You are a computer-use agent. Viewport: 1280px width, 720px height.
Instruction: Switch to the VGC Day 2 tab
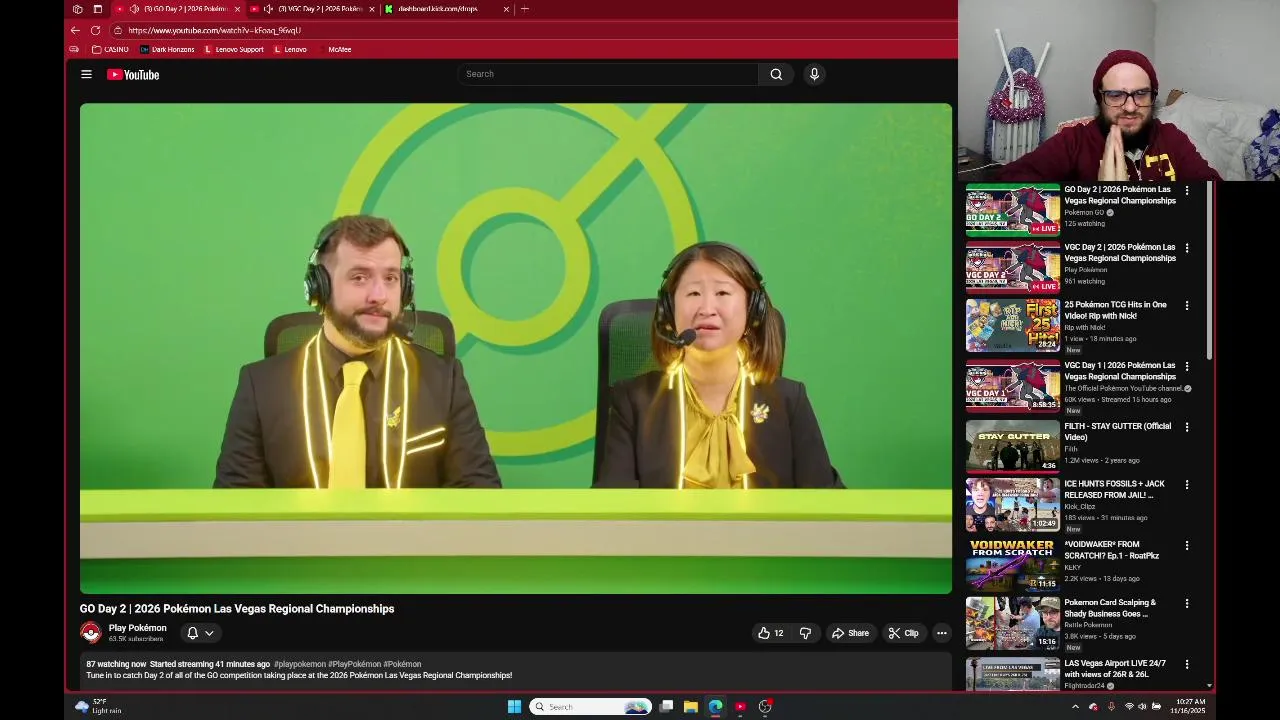click(x=314, y=9)
